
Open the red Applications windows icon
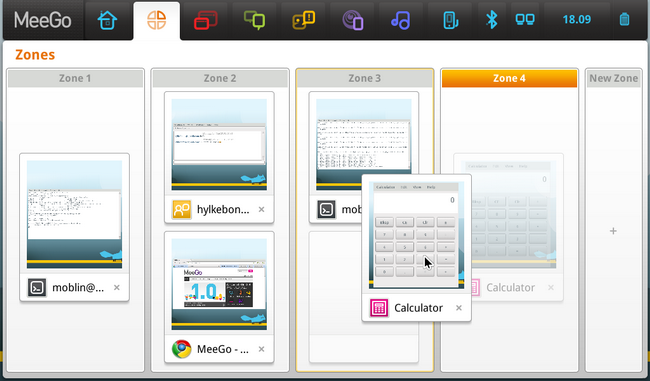(x=206, y=20)
